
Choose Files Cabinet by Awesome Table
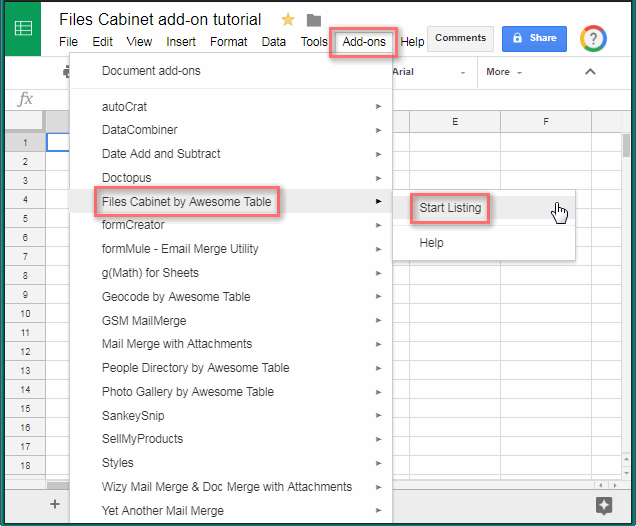(x=186, y=202)
